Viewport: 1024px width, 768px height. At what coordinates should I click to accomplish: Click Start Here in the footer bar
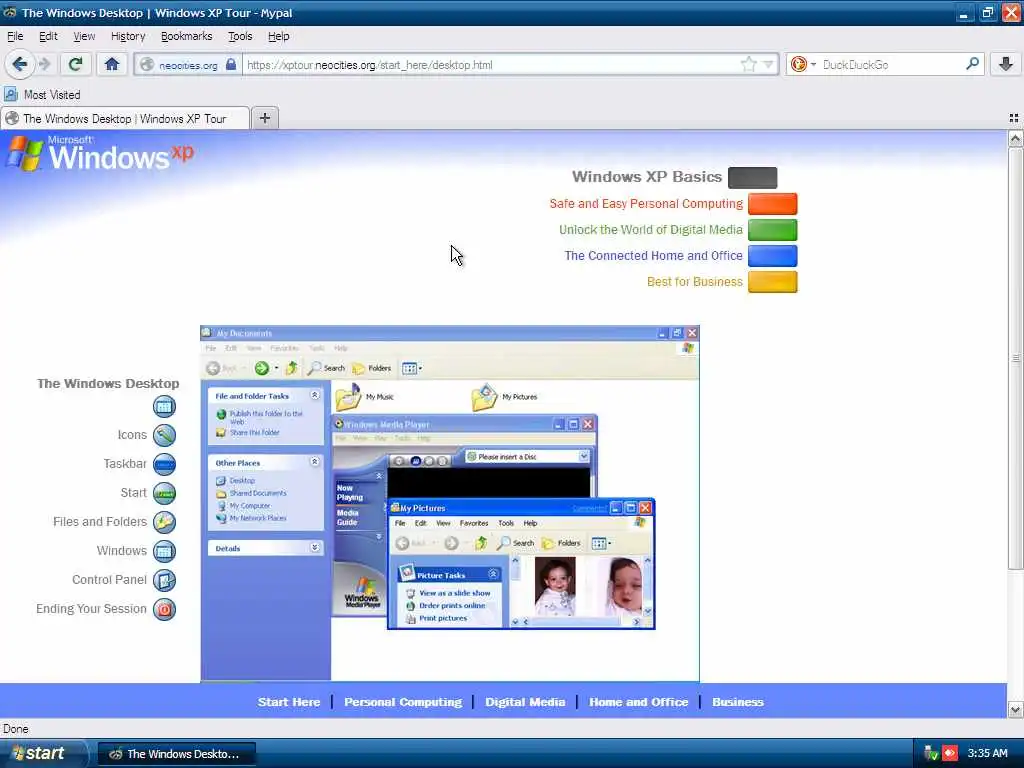(289, 702)
